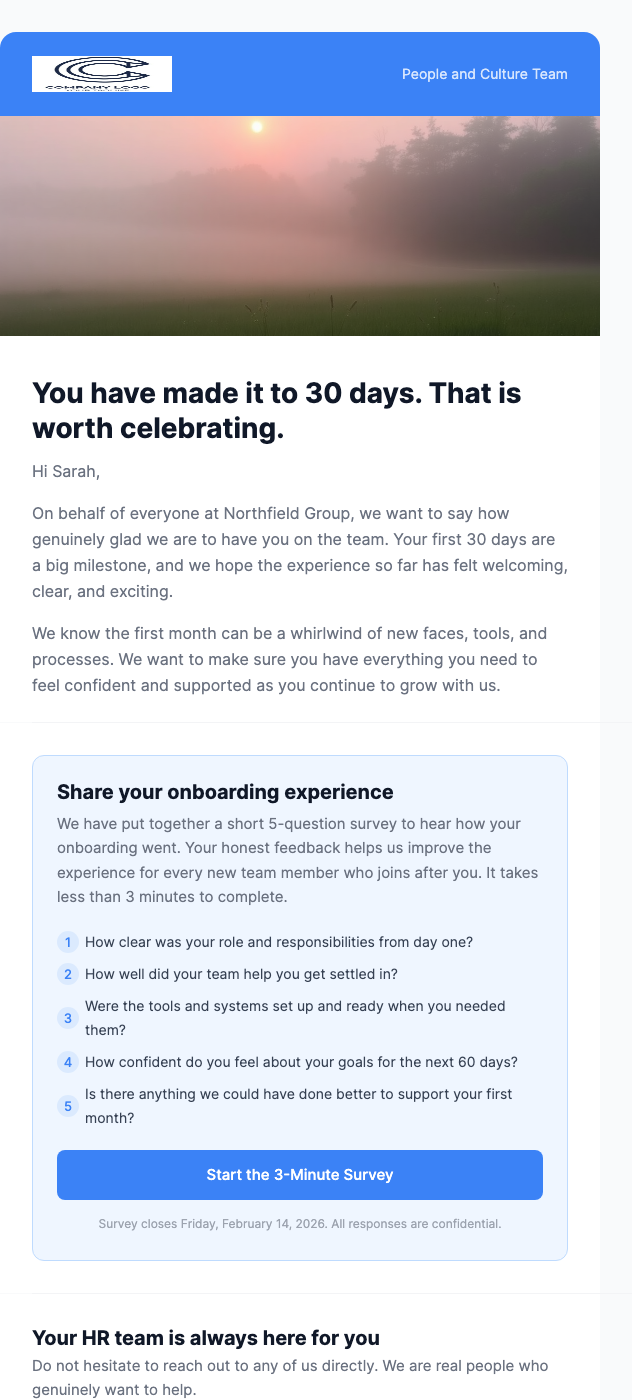Open the survey closing date notice

tap(300, 1223)
